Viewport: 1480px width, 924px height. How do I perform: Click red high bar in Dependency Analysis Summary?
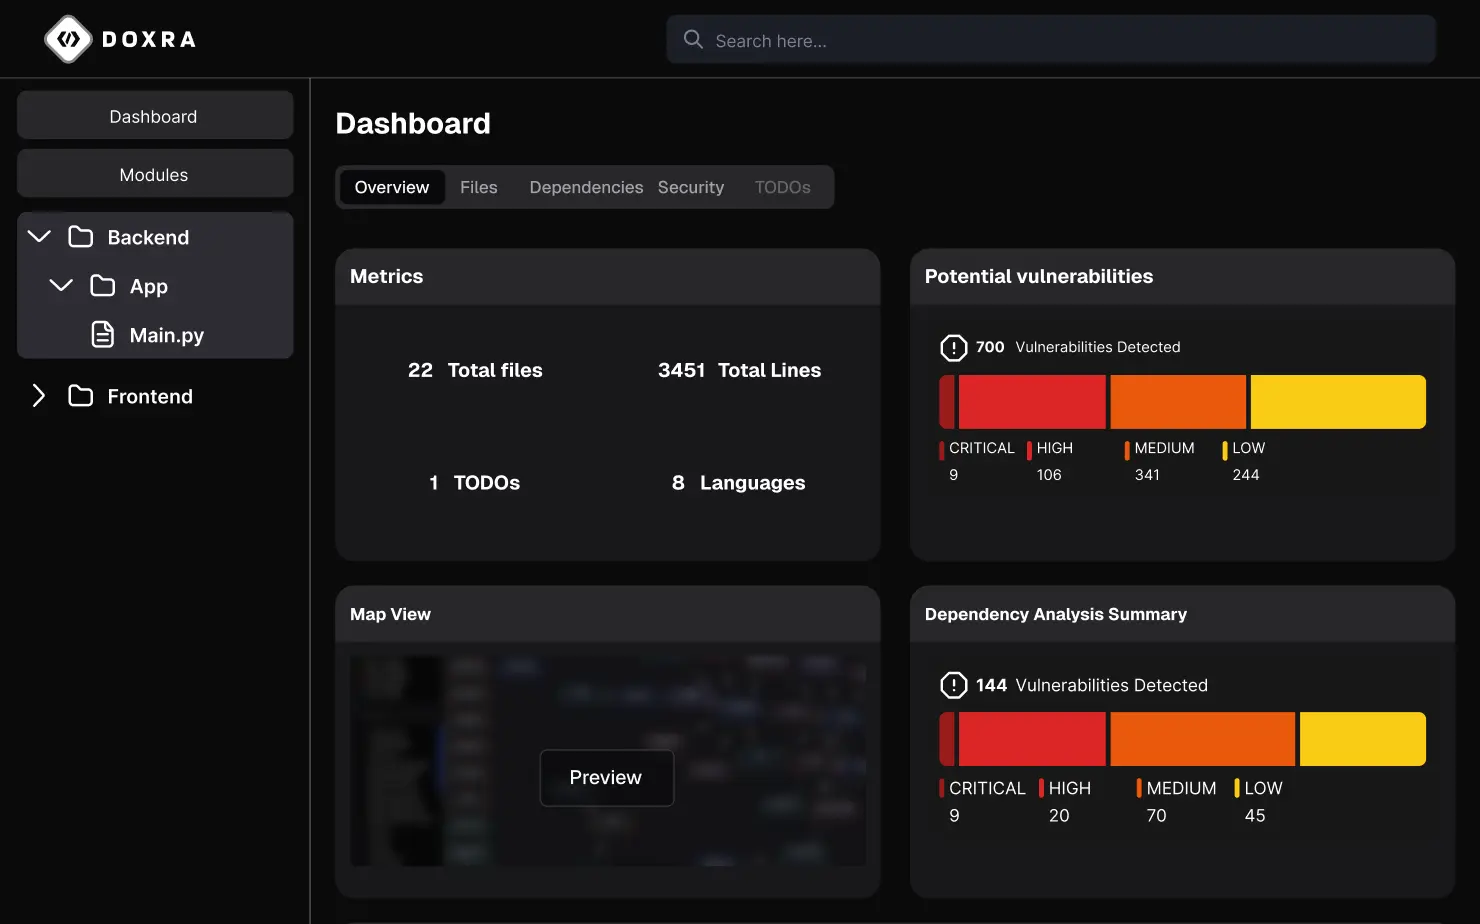pos(1032,739)
